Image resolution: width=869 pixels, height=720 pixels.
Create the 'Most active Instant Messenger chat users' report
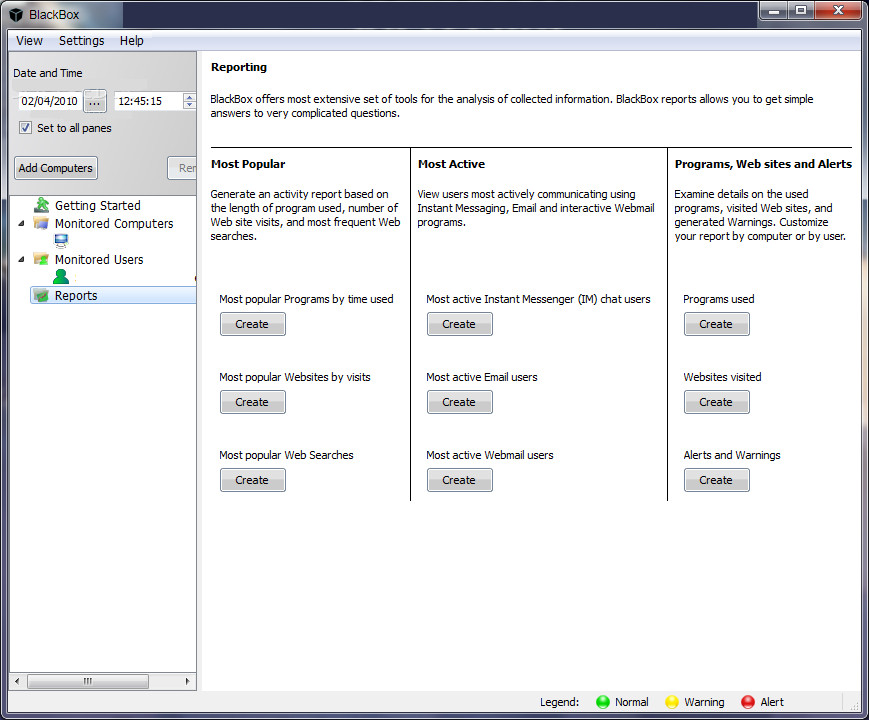pos(459,324)
